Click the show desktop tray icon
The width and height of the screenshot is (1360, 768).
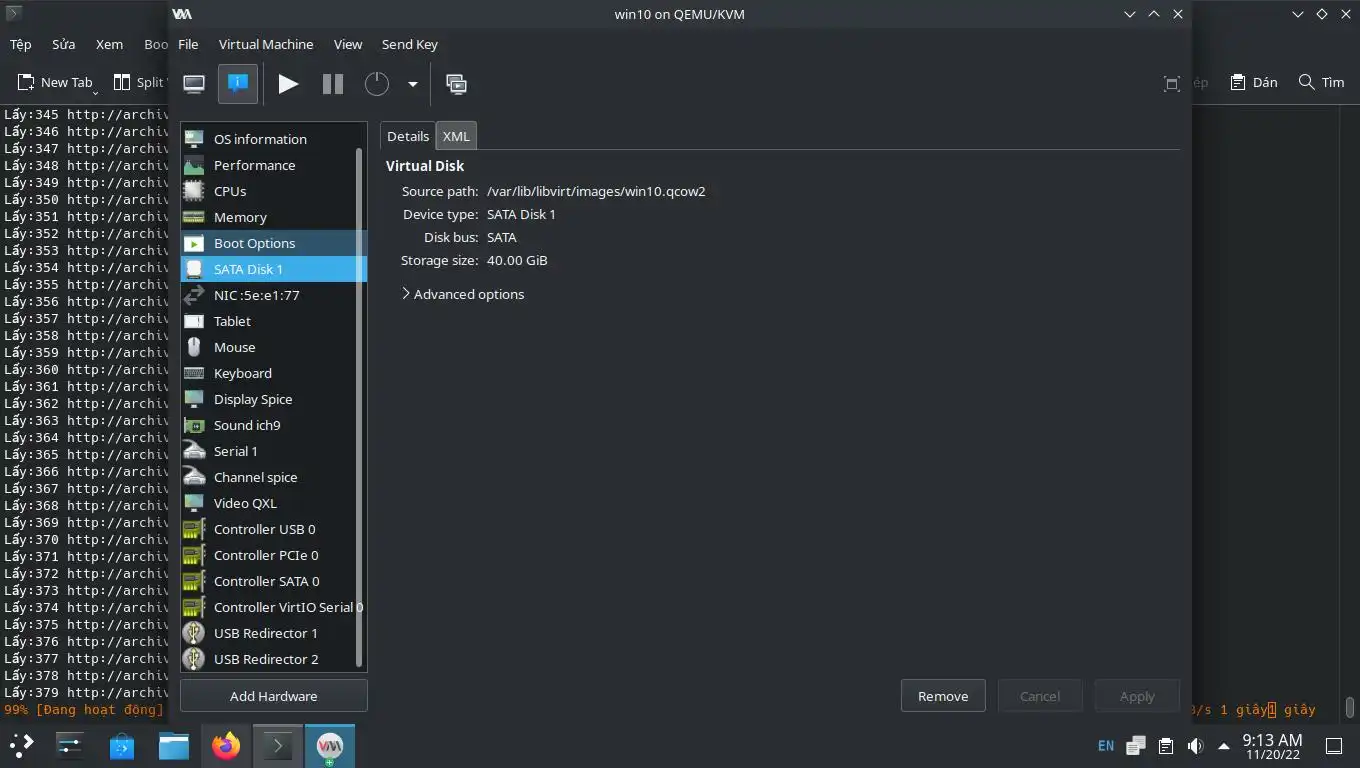(1333, 745)
